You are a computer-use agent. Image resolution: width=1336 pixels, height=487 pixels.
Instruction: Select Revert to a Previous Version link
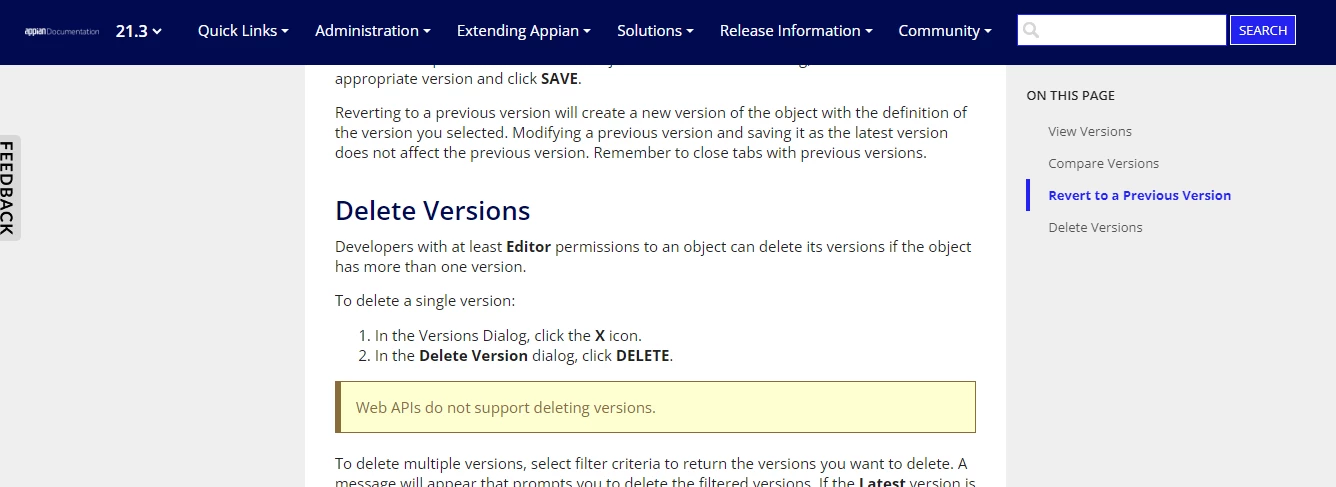[1139, 195]
